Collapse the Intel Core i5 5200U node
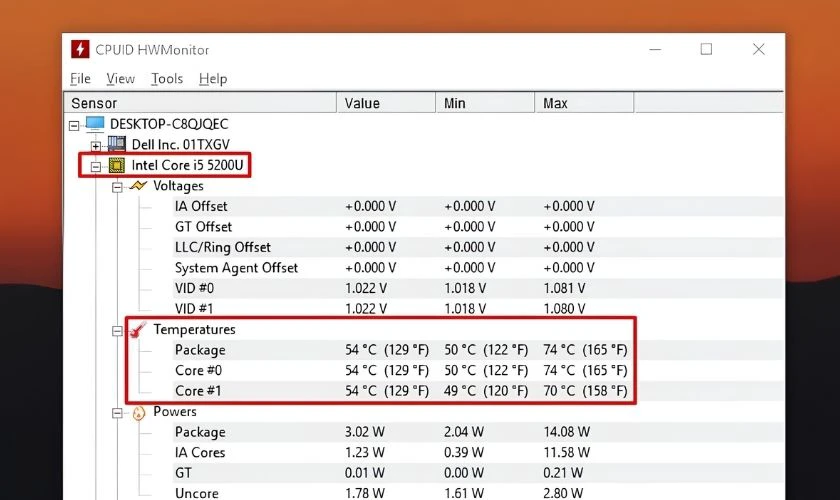This screenshot has height=500, width=840. [x=95, y=167]
